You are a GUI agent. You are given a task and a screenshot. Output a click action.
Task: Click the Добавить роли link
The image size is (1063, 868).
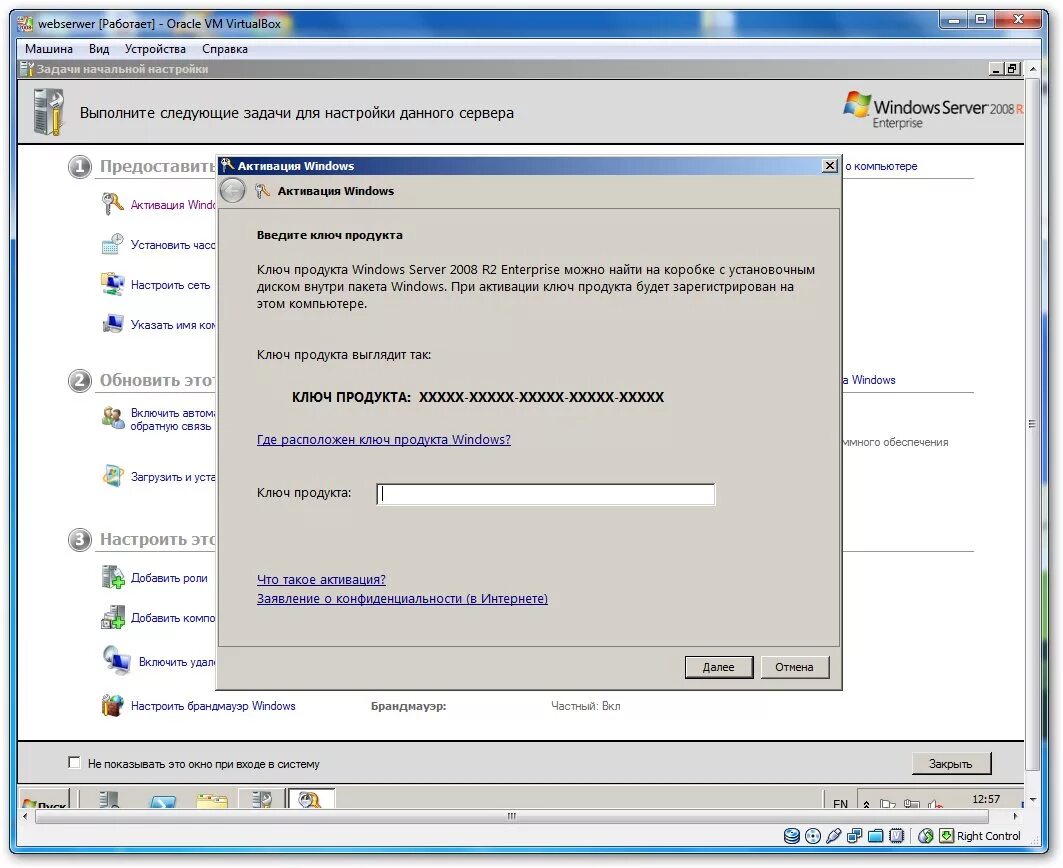169,578
